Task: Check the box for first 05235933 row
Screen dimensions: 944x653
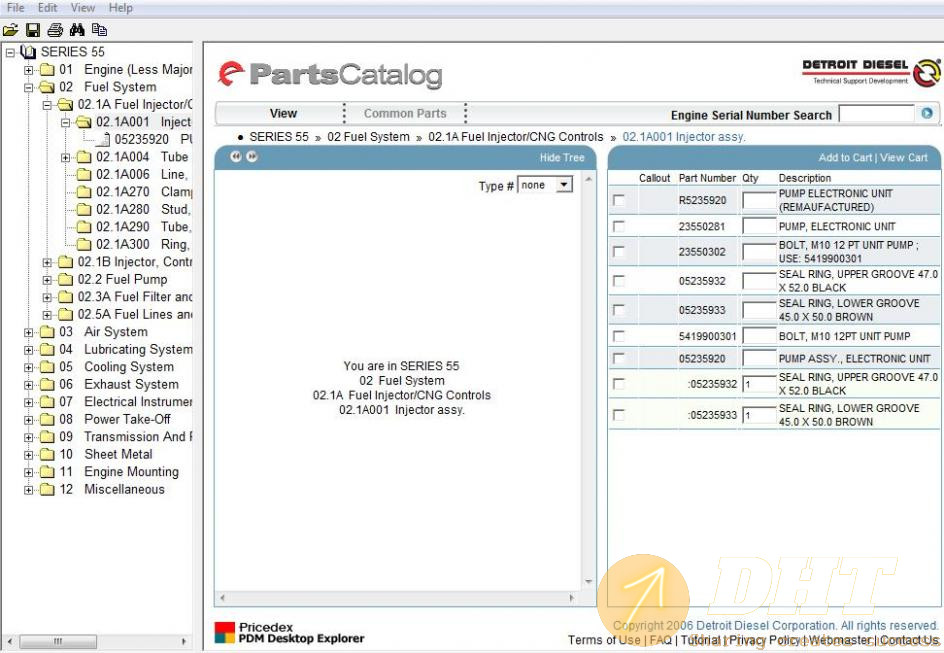Action: 618,309
